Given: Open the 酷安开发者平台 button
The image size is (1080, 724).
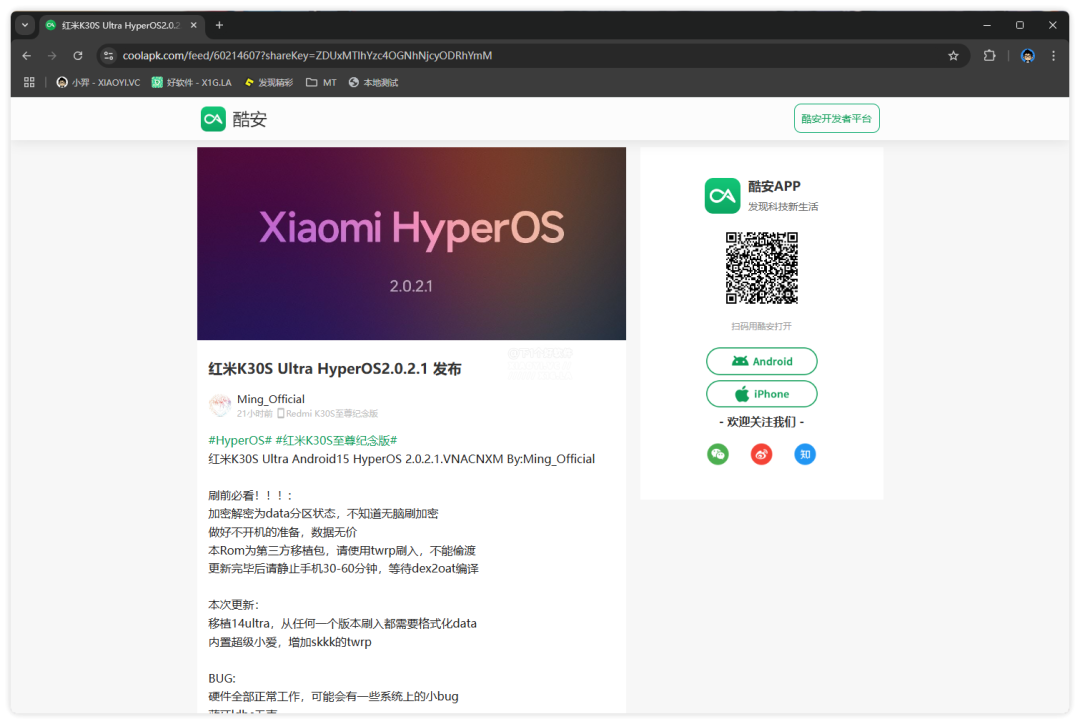Looking at the screenshot, I should tap(836, 119).
